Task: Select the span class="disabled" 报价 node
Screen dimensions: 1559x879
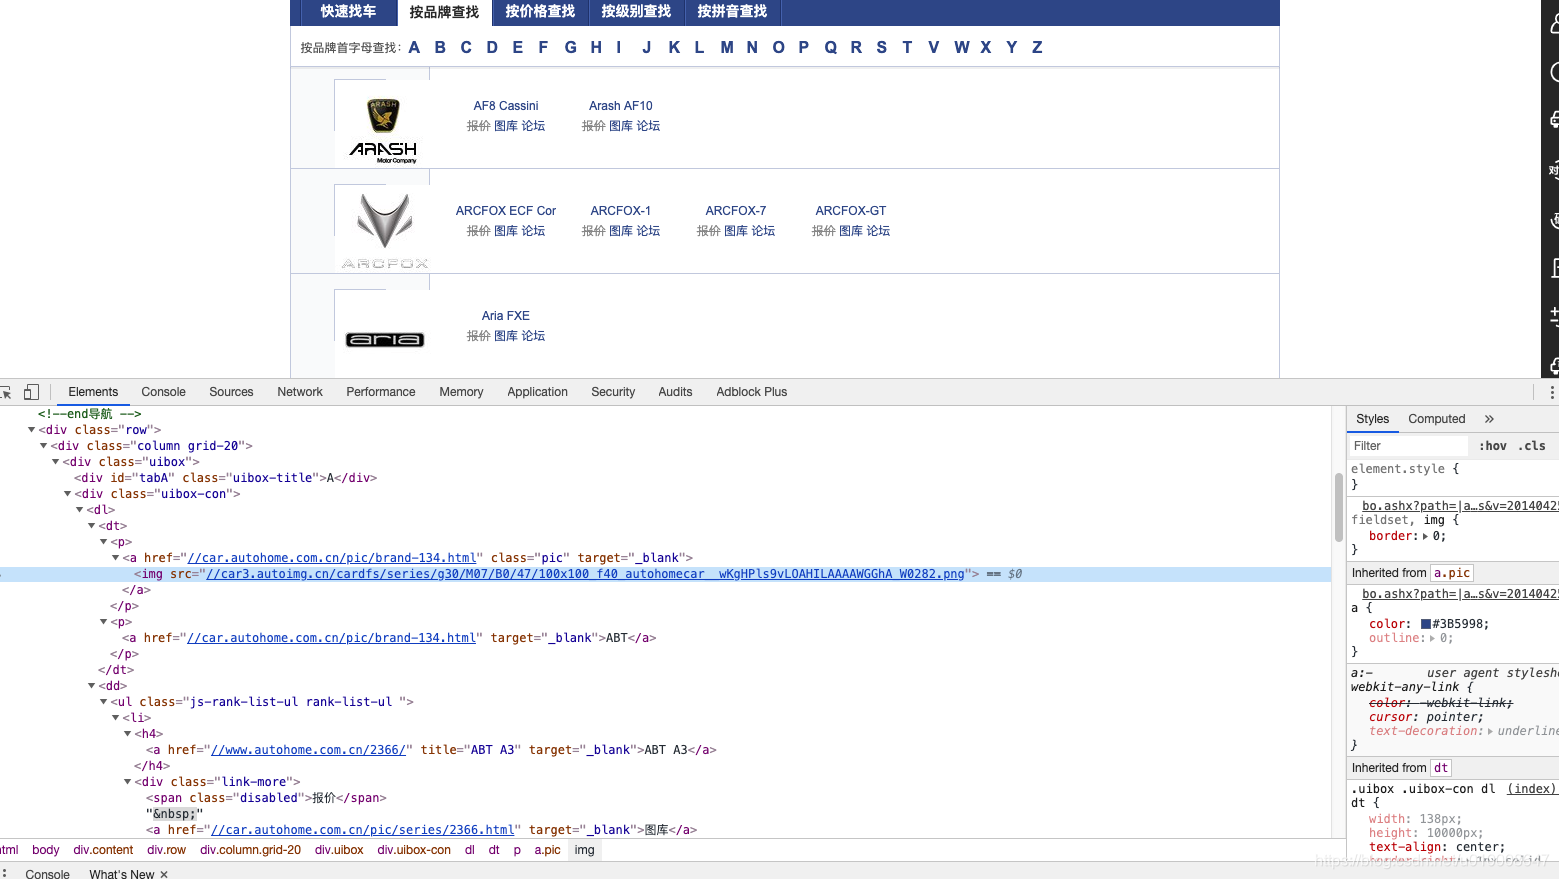Action: pyautogui.click(x=266, y=798)
